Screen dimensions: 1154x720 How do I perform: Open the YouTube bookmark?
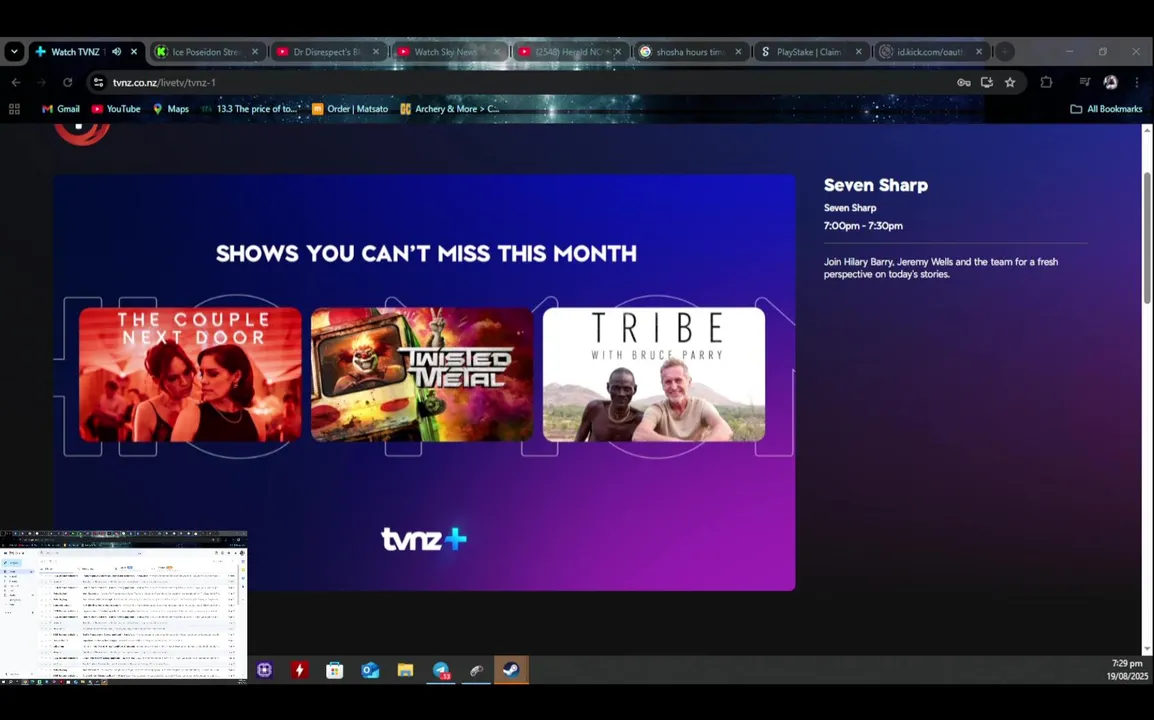coord(116,109)
